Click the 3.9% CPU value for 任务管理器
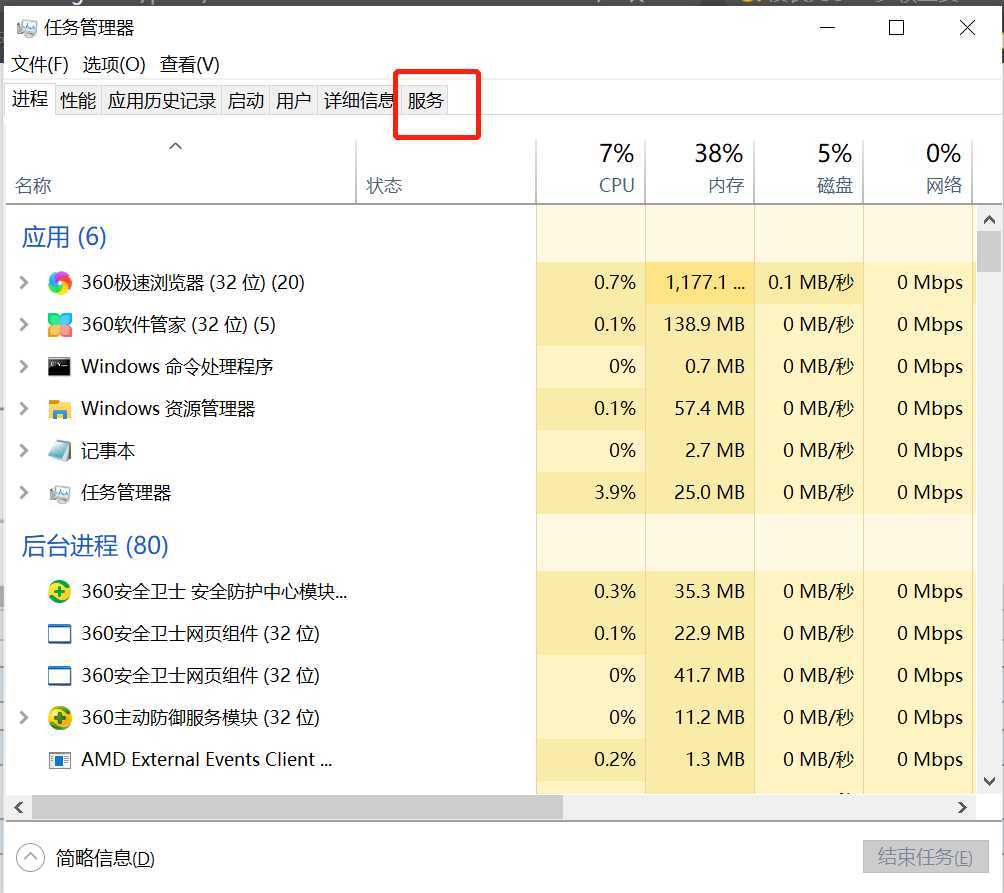Screen dimensions: 1004x893 click(590, 493)
